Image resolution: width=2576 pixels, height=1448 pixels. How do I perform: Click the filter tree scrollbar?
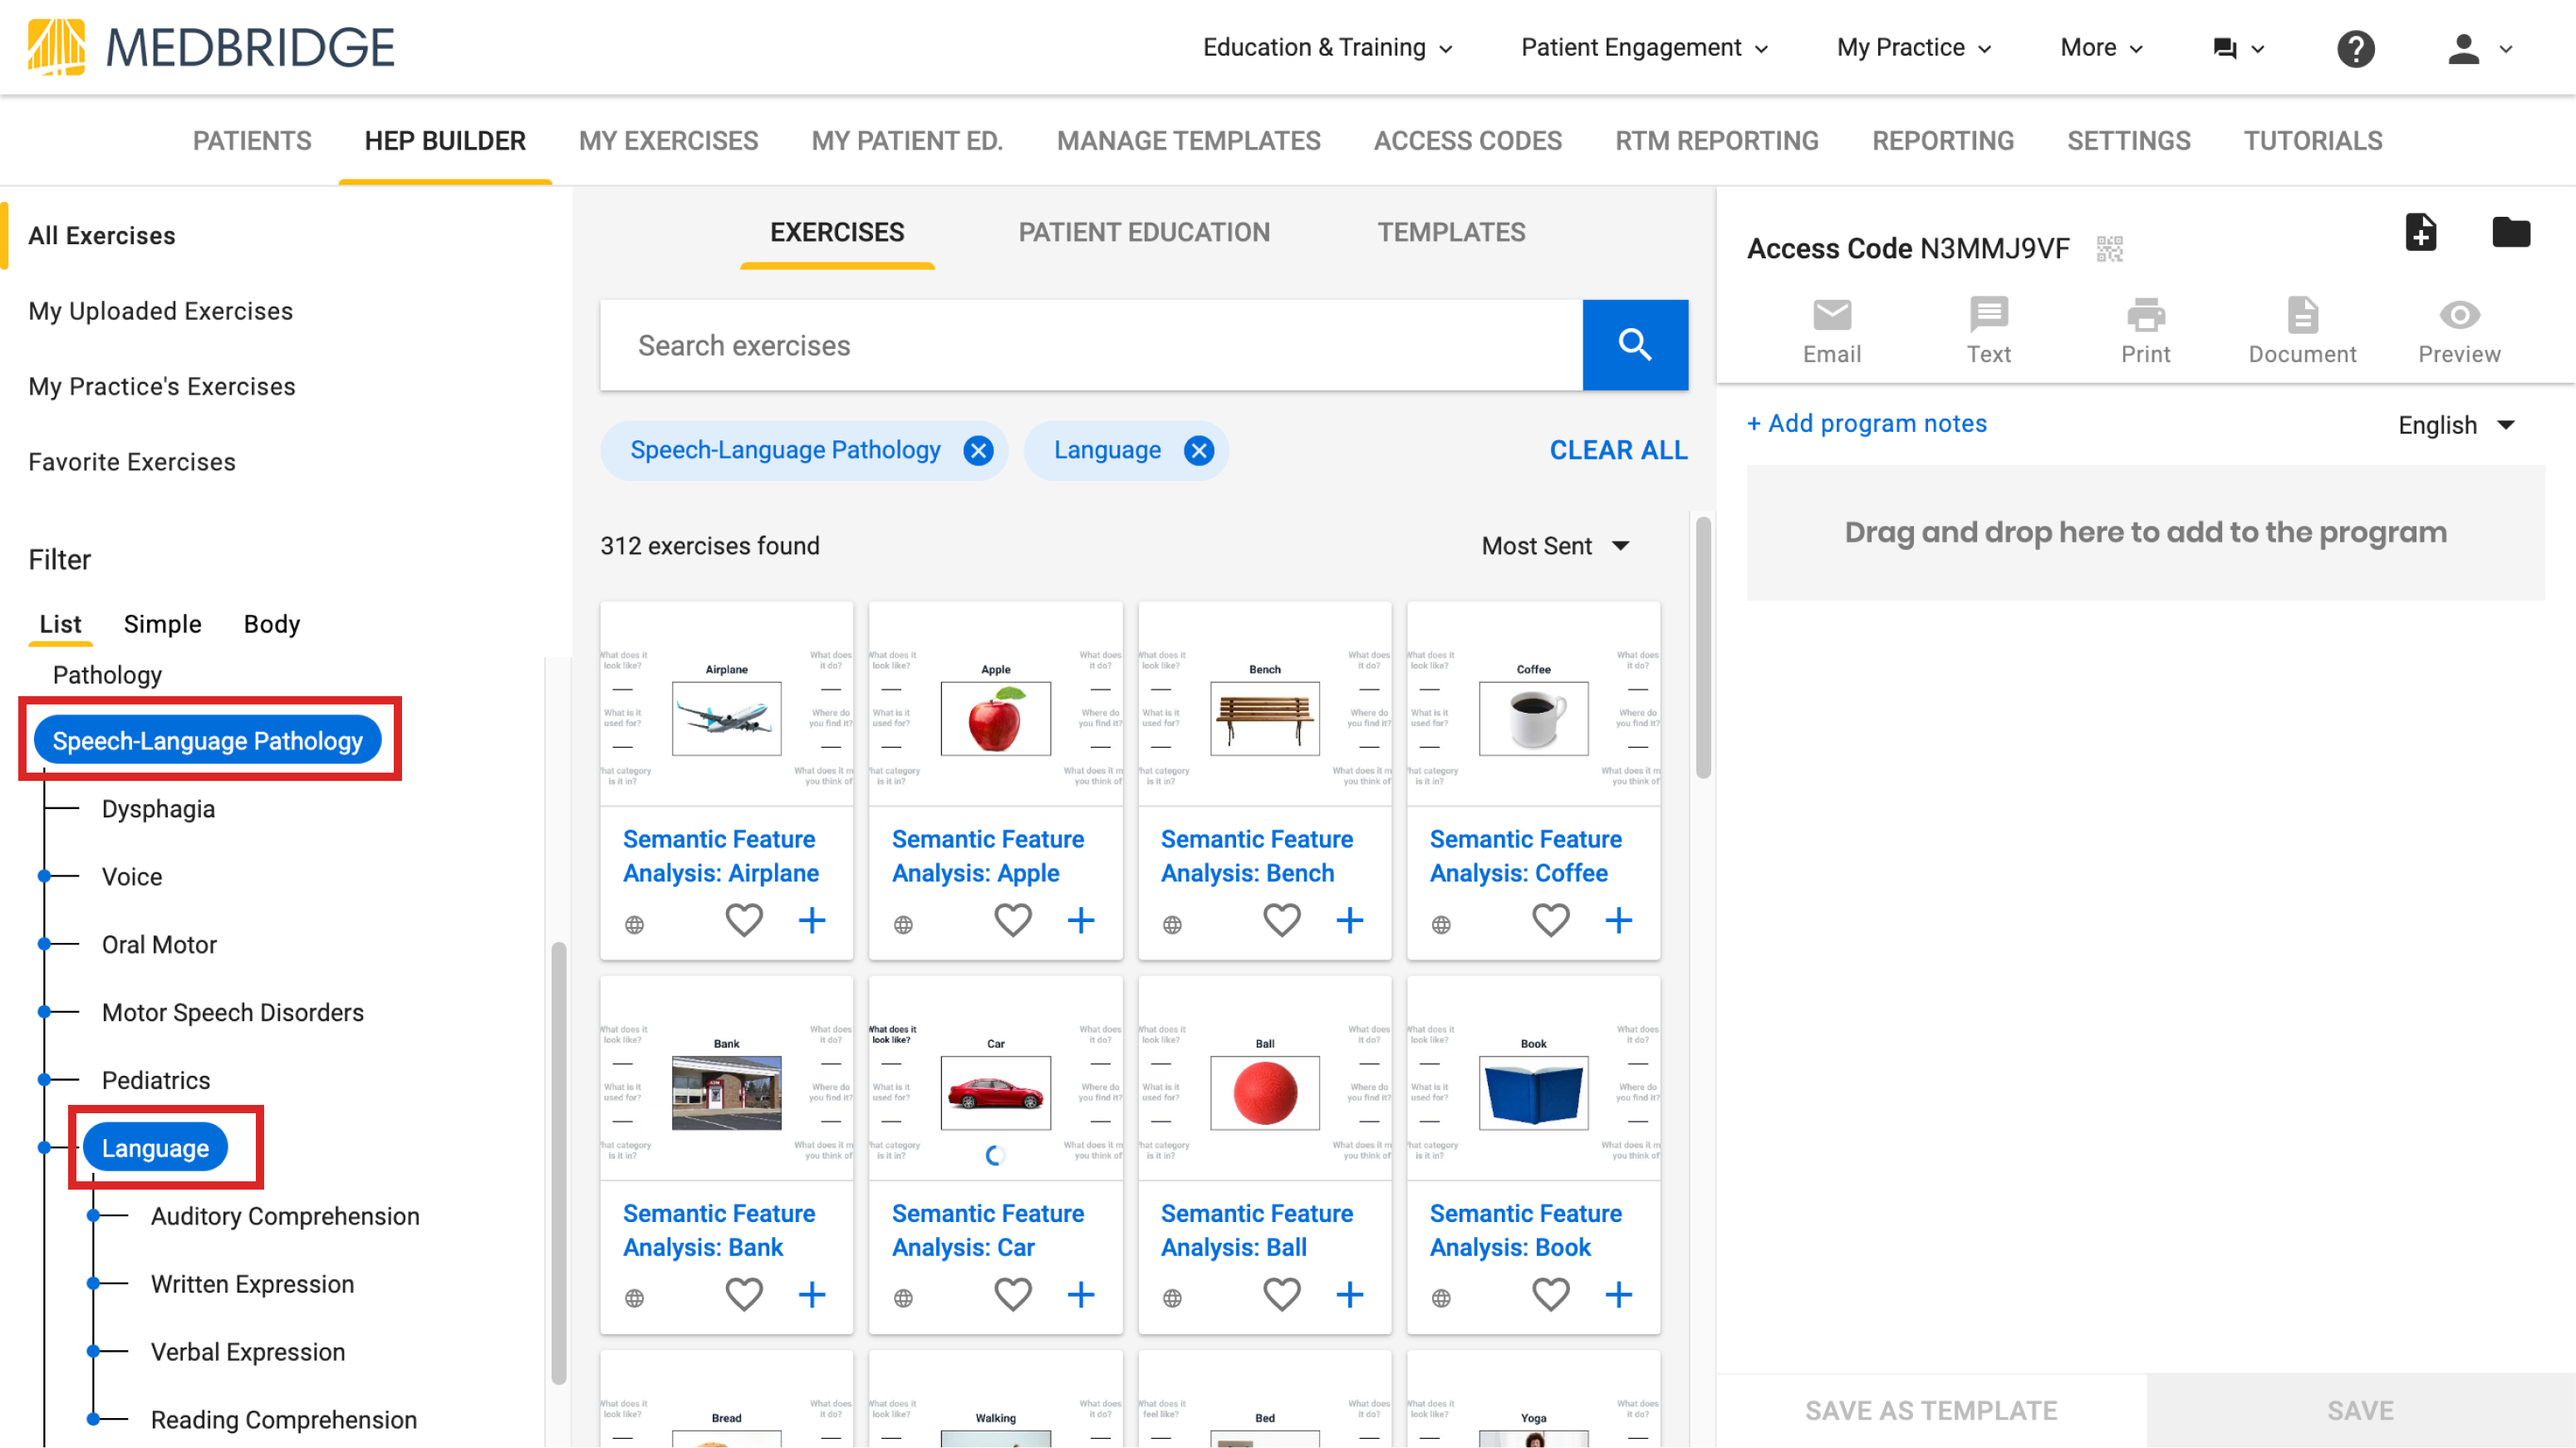pyautogui.click(x=559, y=1164)
